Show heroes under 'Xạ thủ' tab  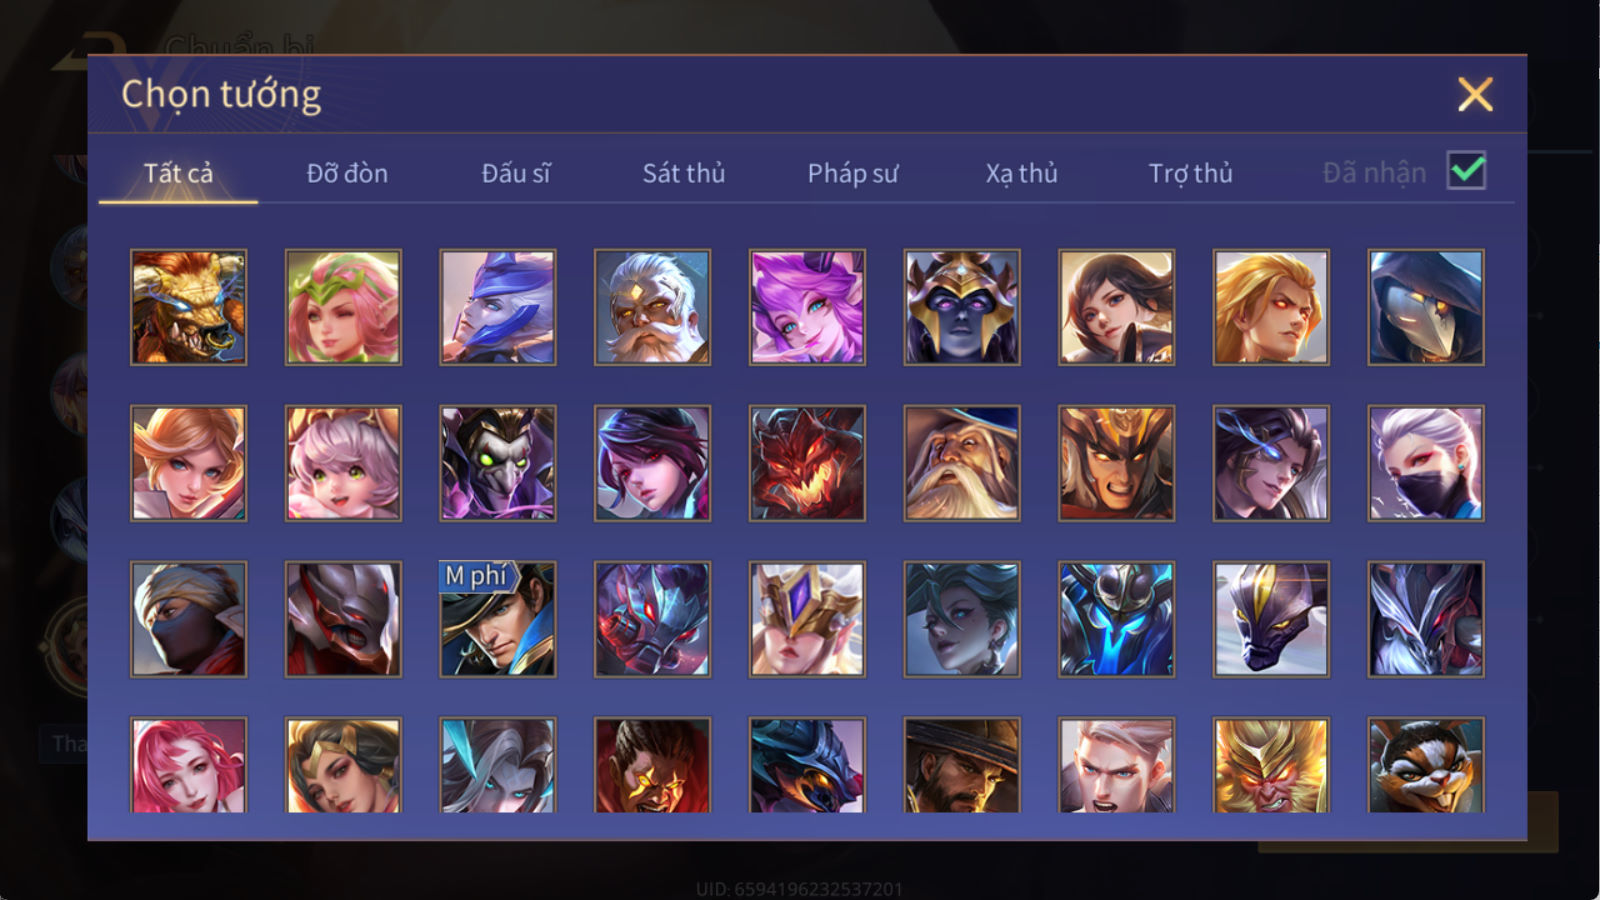tap(1021, 173)
